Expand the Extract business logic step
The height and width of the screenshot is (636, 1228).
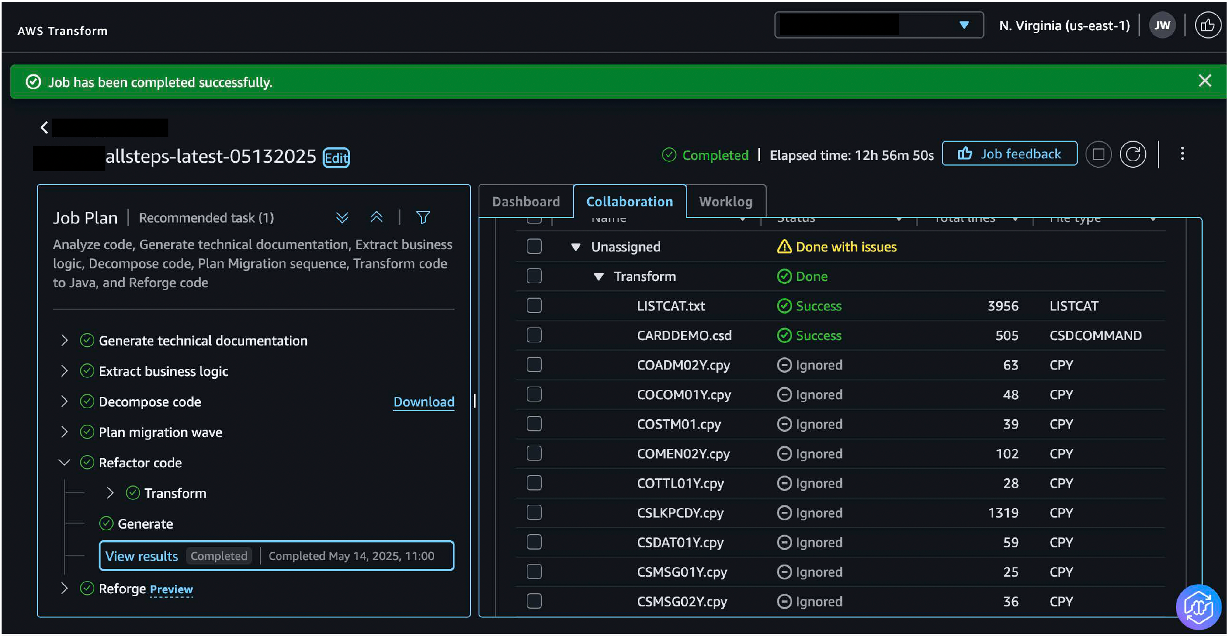tap(65, 371)
